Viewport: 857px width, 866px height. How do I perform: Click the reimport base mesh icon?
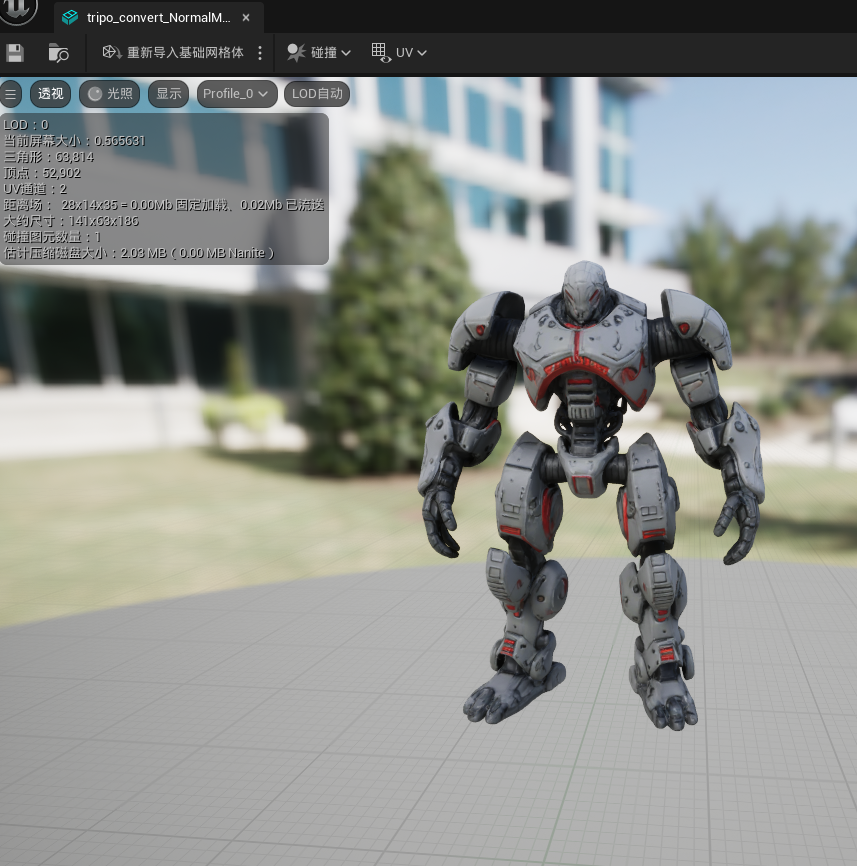tap(111, 52)
